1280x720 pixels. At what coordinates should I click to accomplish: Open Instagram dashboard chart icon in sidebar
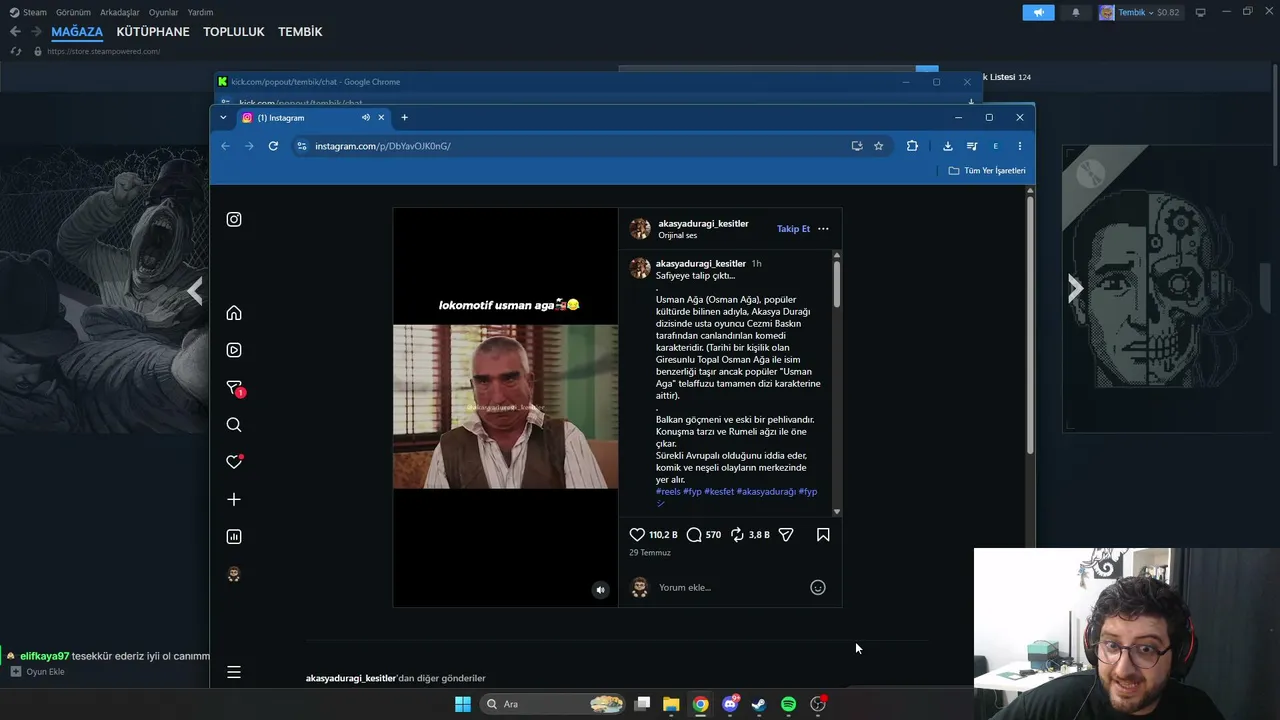234,537
